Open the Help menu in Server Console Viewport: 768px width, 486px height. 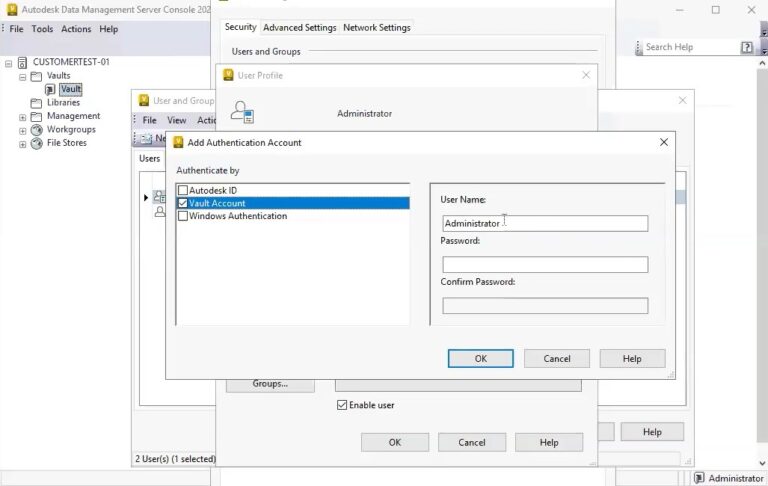click(x=108, y=29)
